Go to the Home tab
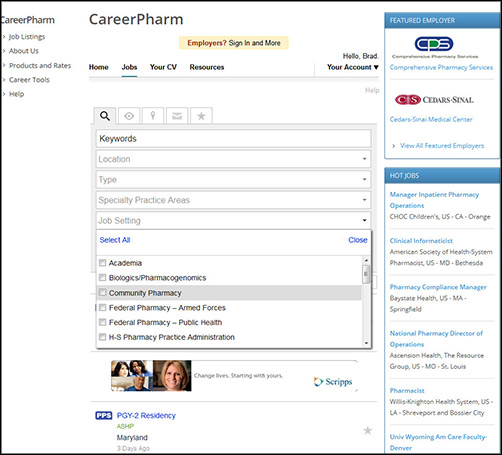 [99, 67]
